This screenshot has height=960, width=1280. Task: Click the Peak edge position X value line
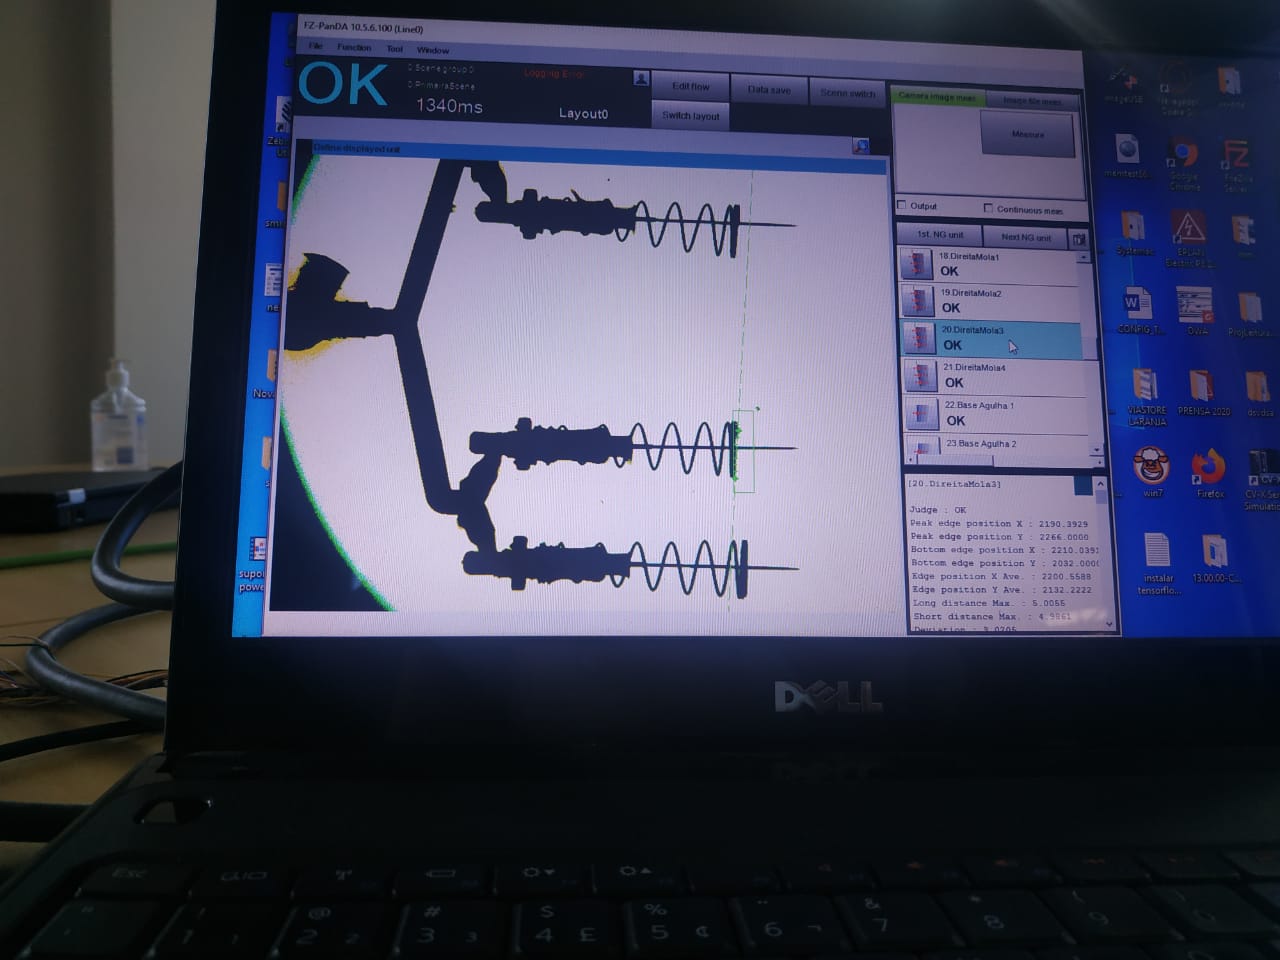[999, 523]
